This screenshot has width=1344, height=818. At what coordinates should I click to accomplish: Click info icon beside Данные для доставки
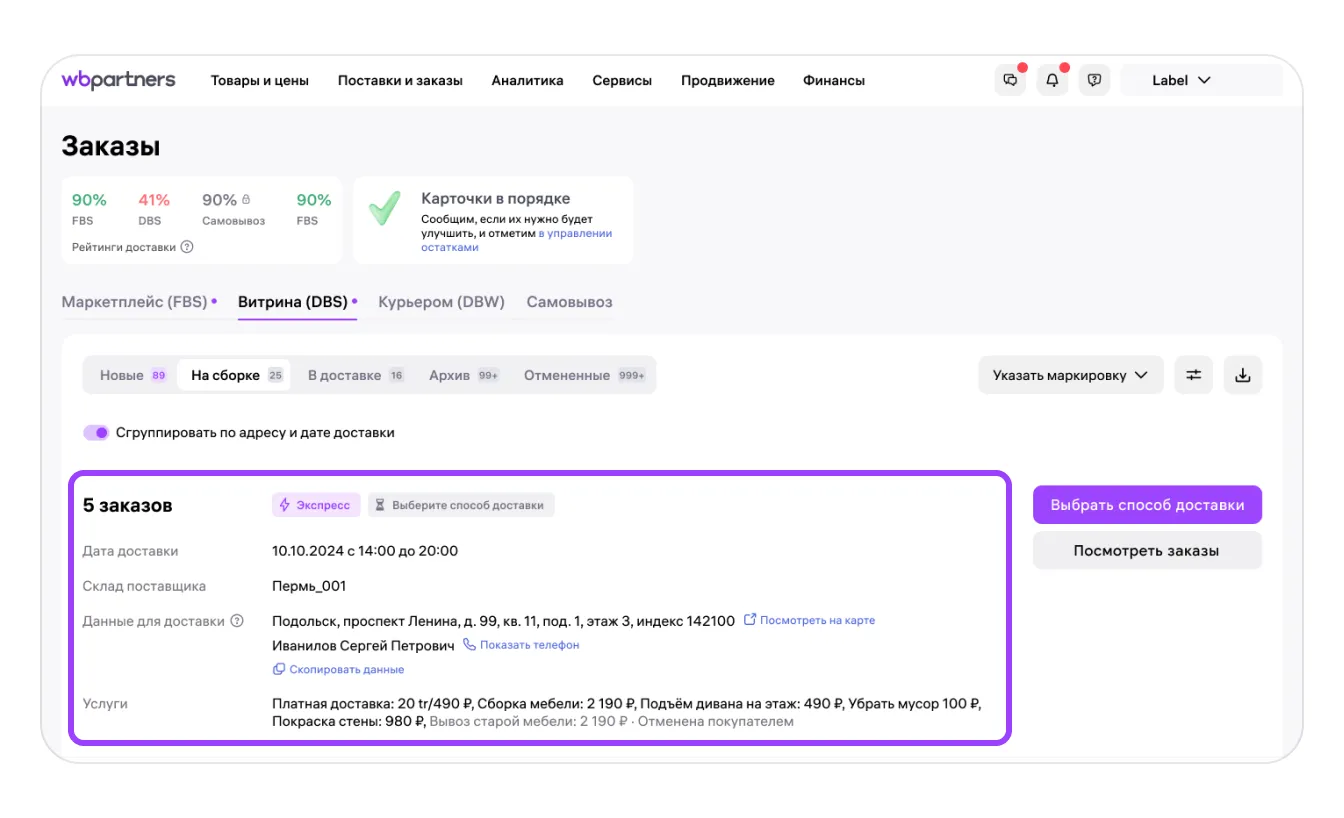tap(237, 621)
